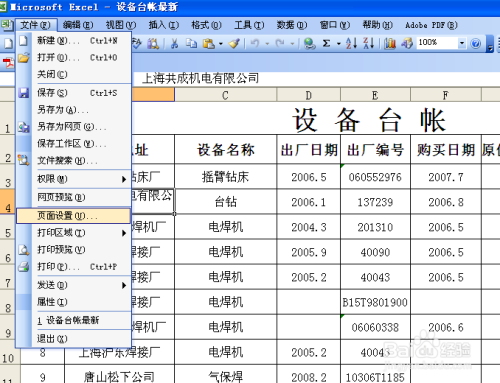Click the Insert Hyperlink globe icon
500x383 pixels.
309,43
